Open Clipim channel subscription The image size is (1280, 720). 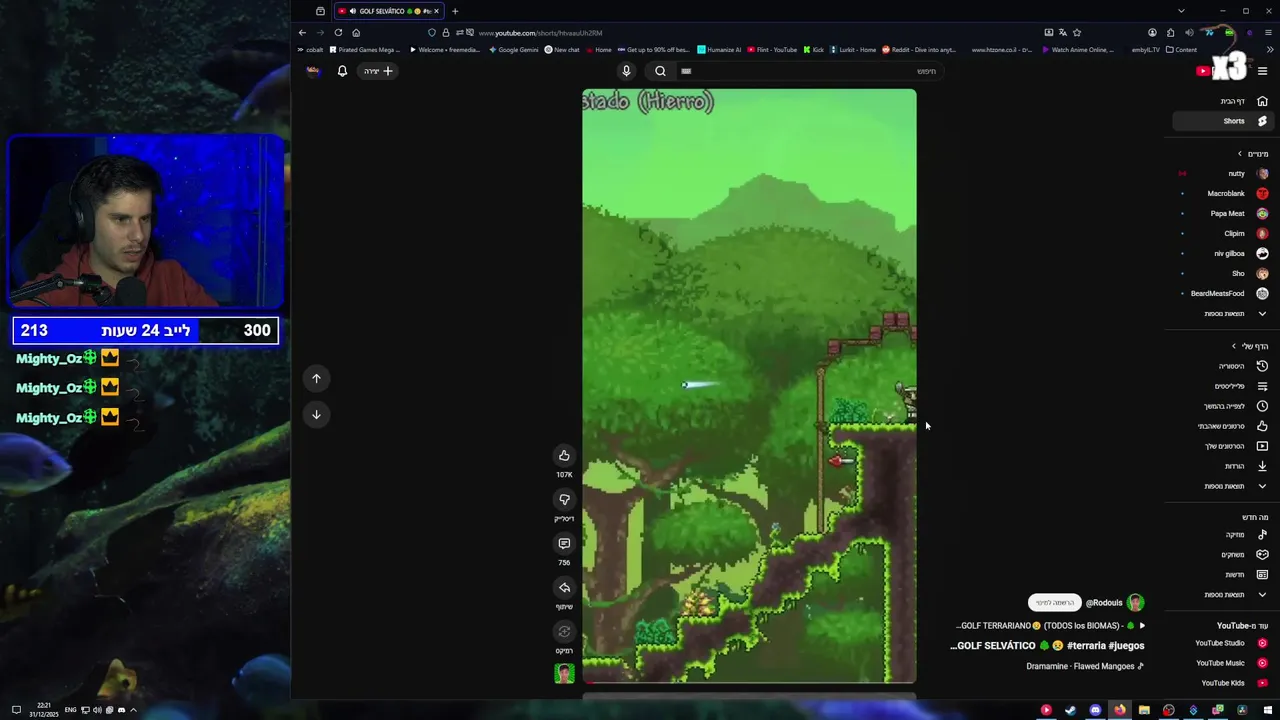point(1225,233)
